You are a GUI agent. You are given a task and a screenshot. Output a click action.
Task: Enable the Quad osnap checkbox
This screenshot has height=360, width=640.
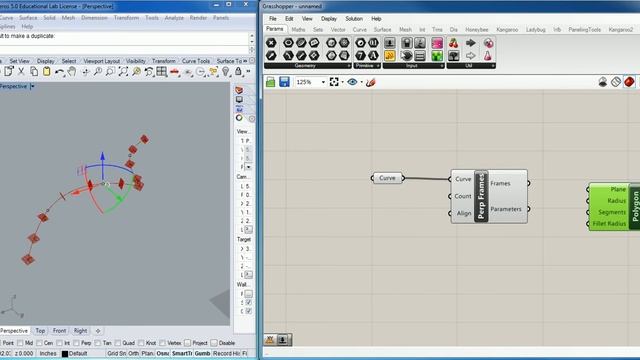[x=118, y=343]
